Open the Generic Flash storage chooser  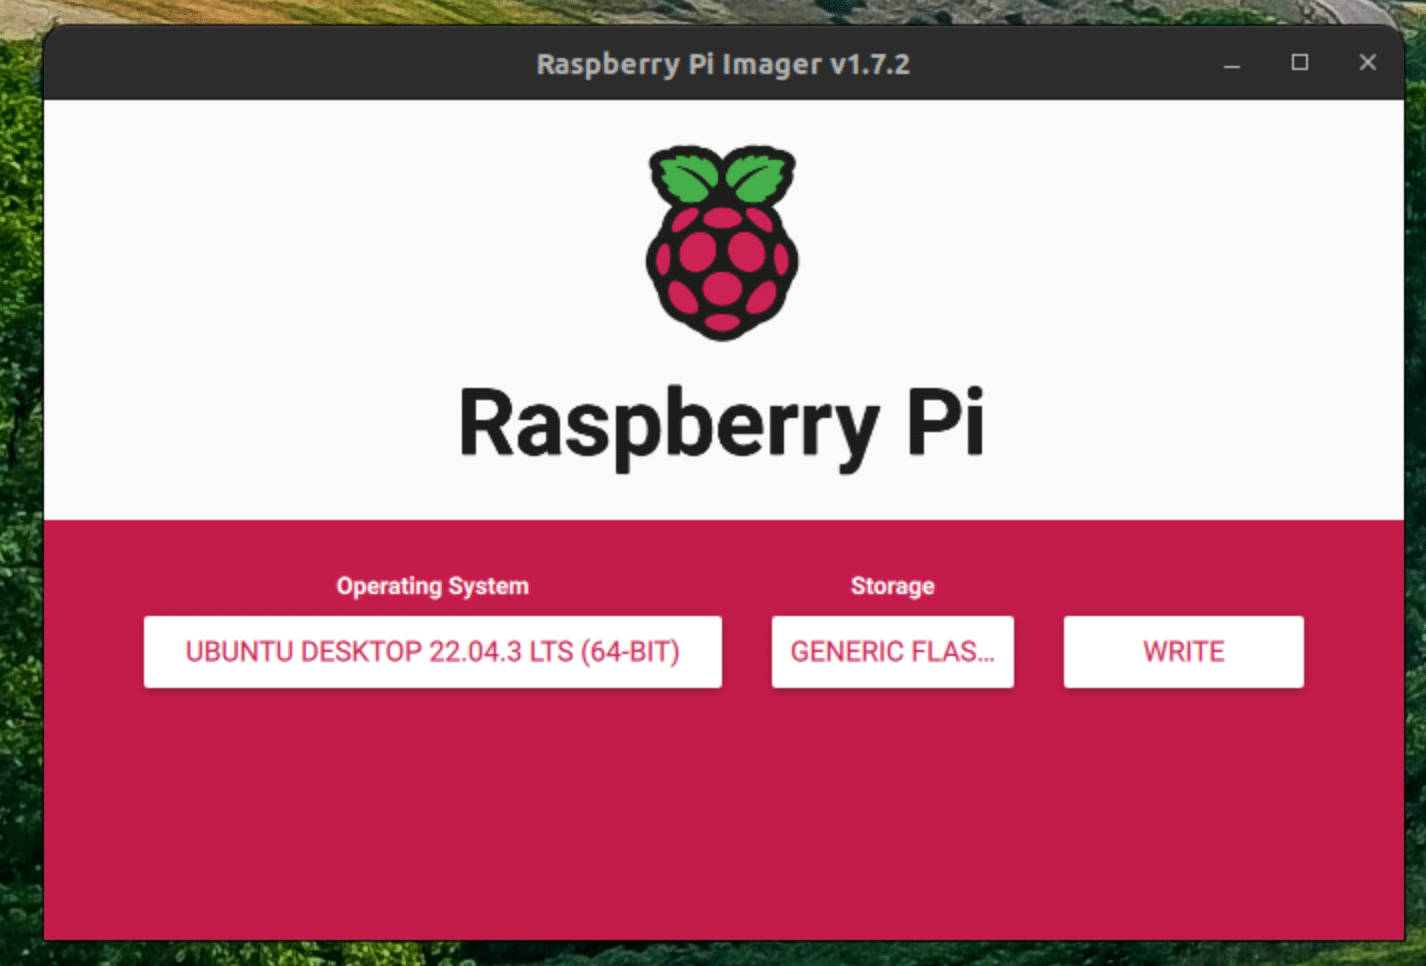tap(892, 652)
